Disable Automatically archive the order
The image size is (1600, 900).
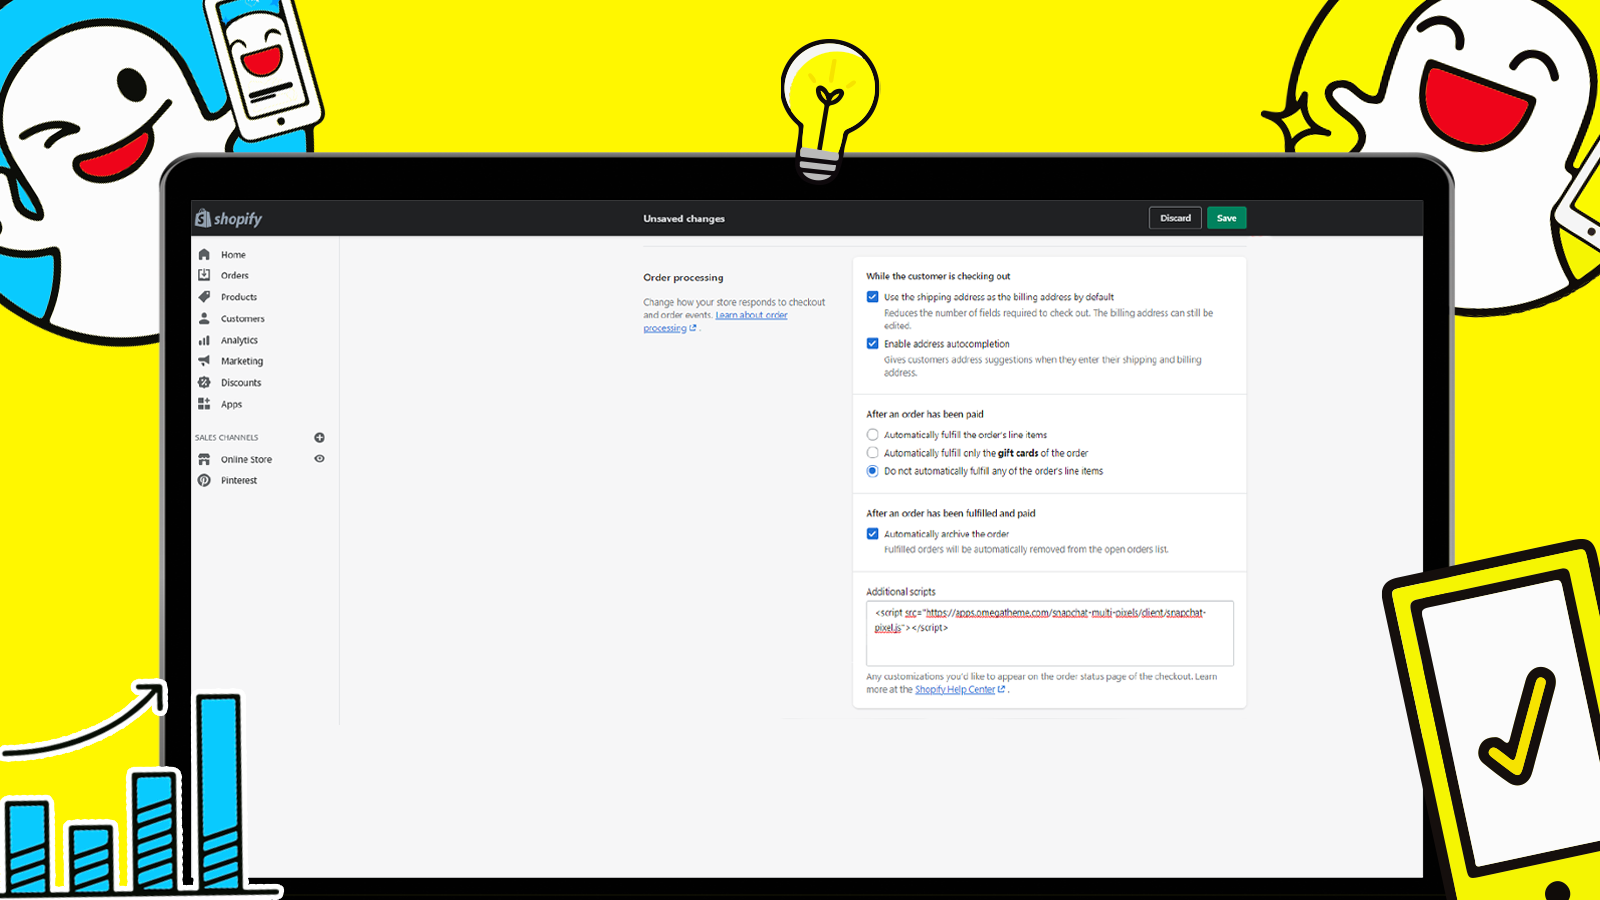(872, 534)
